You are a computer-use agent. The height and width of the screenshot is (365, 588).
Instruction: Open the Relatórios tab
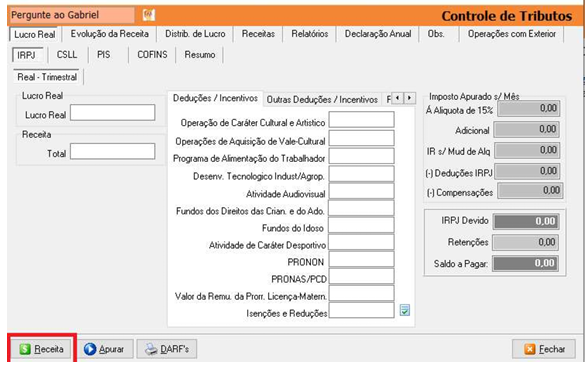tap(310, 34)
